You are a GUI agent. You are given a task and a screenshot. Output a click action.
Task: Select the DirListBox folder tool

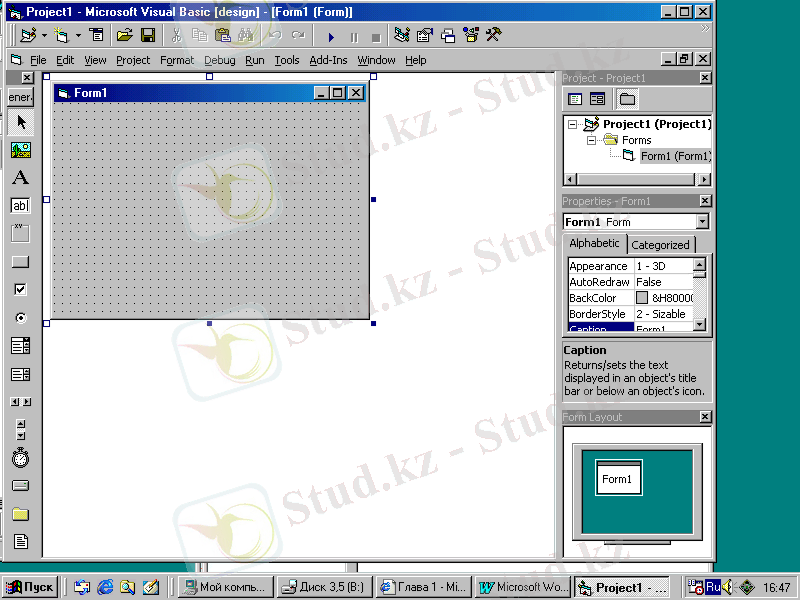[20, 514]
